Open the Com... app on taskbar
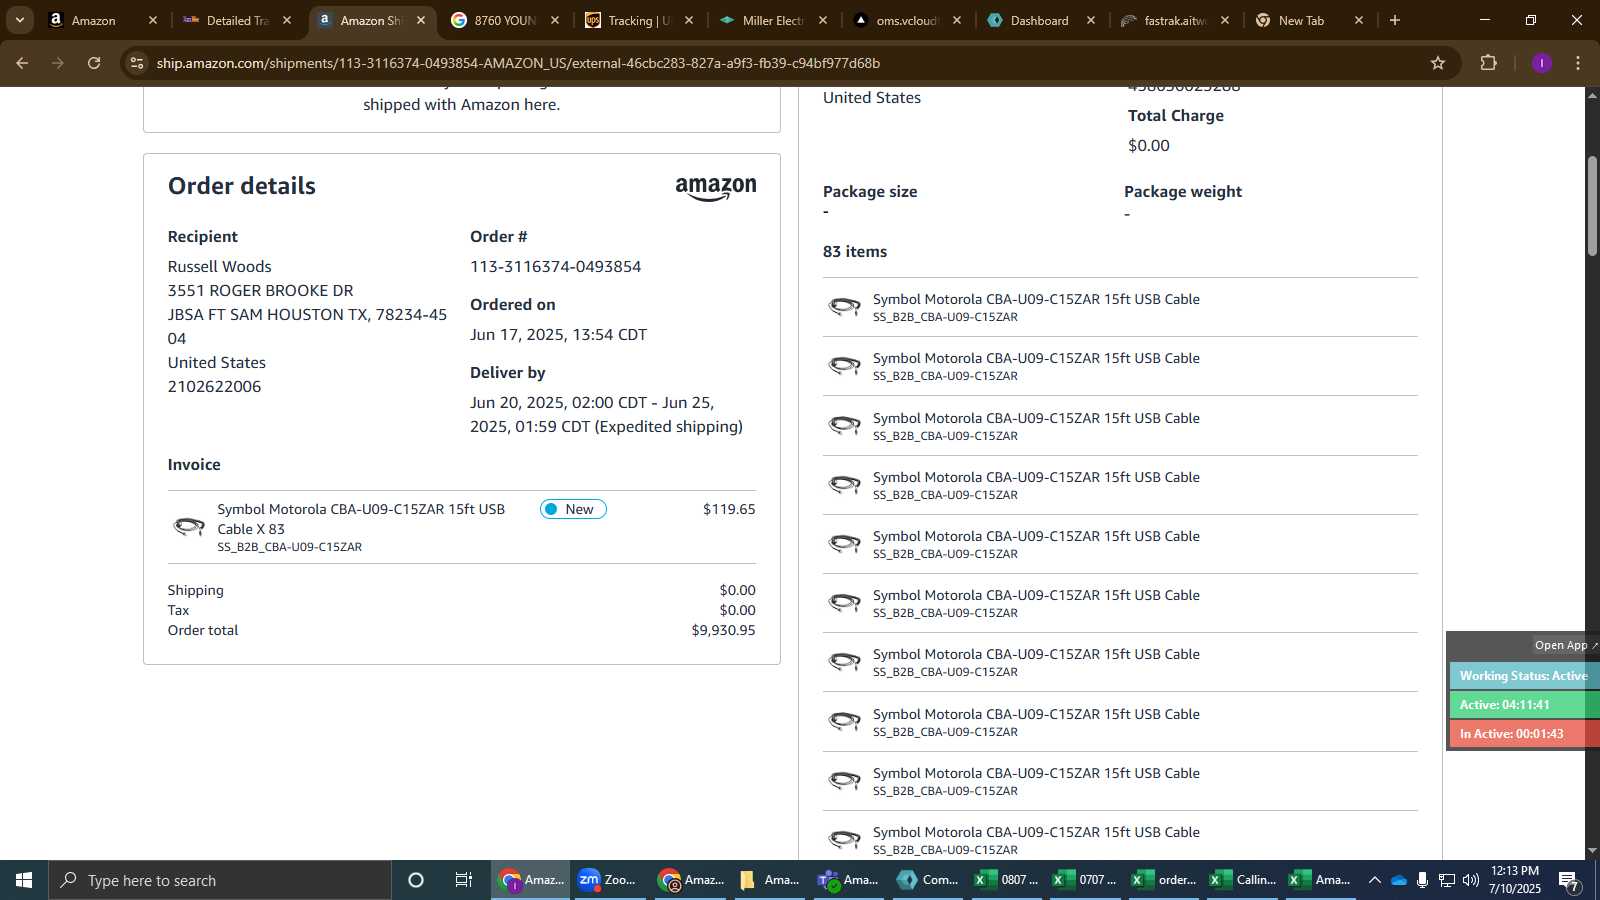This screenshot has height=900, width=1600. click(x=928, y=880)
